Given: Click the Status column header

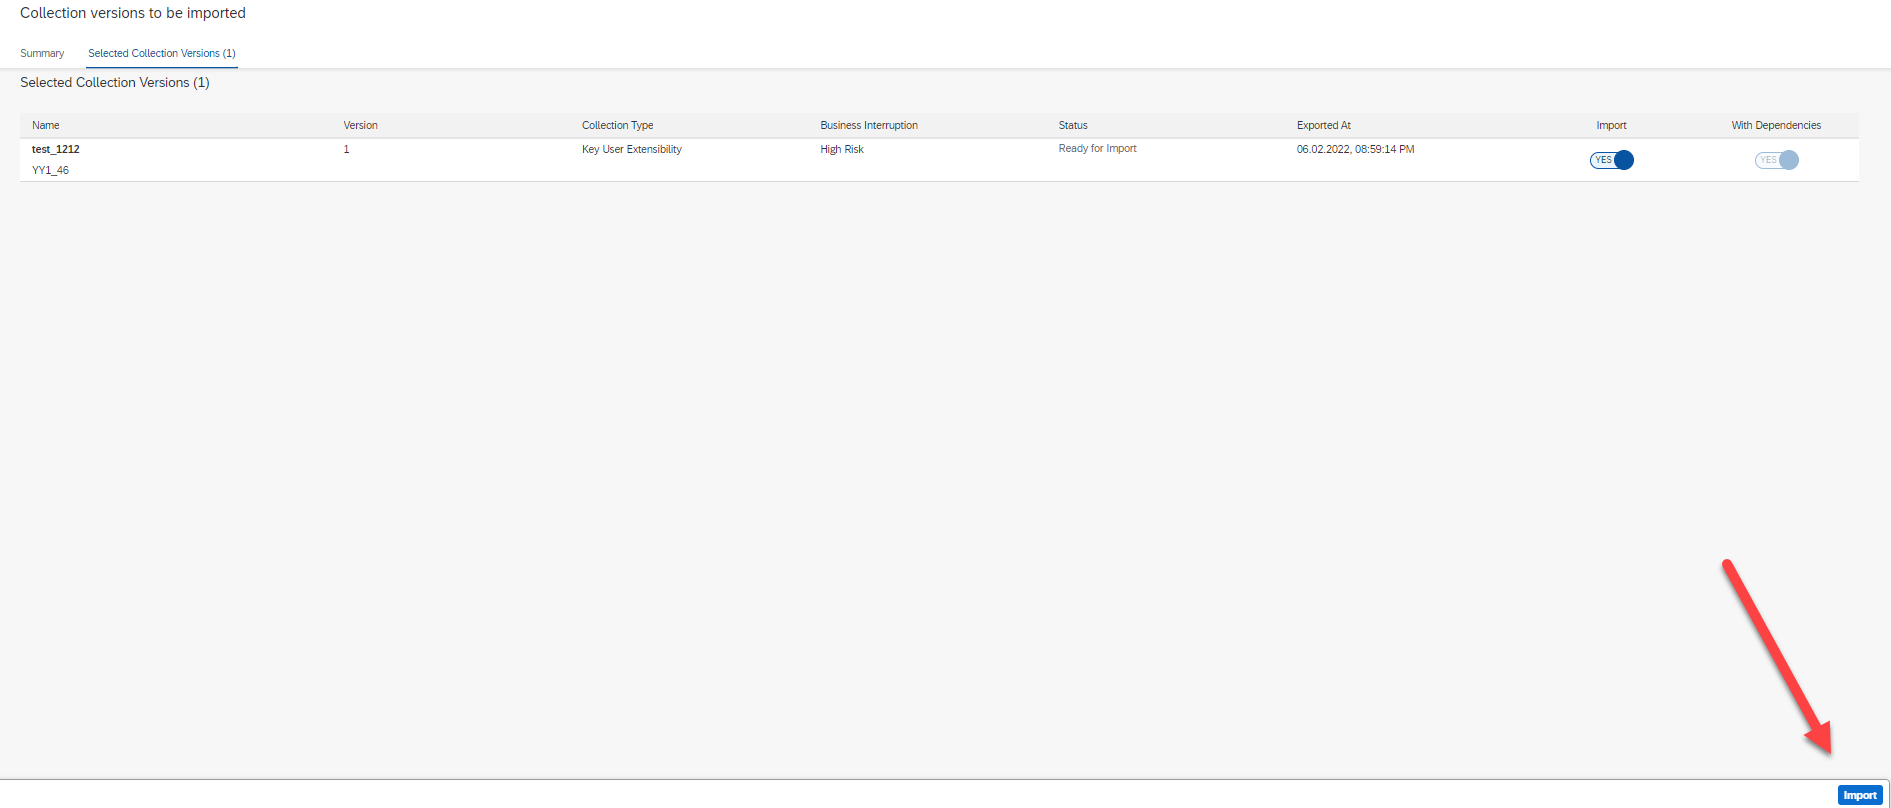Looking at the screenshot, I should [x=1073, y=126].
